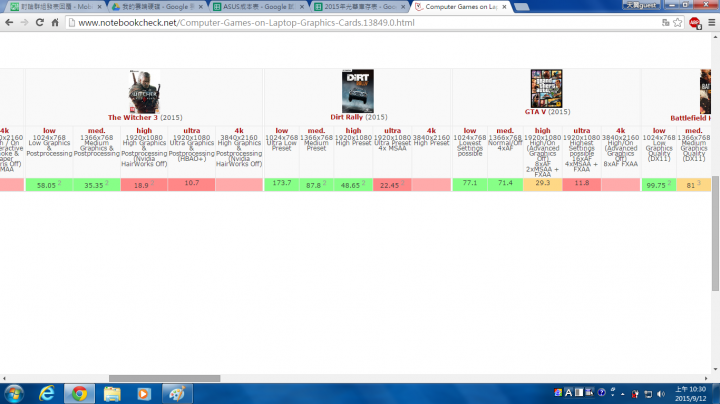
Task: Close the Computer Games on Laptop tab
Action: point(504,7)
